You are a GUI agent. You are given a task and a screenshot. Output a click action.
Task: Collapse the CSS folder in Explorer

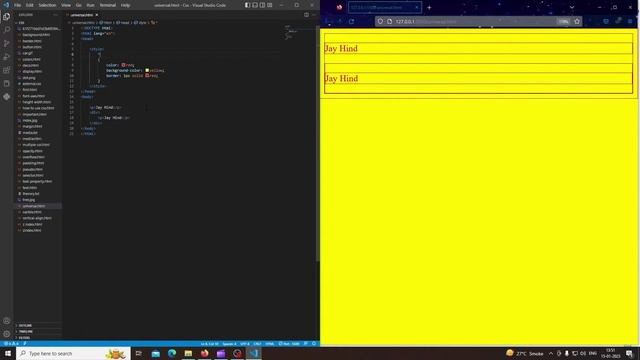pos(38,23)
